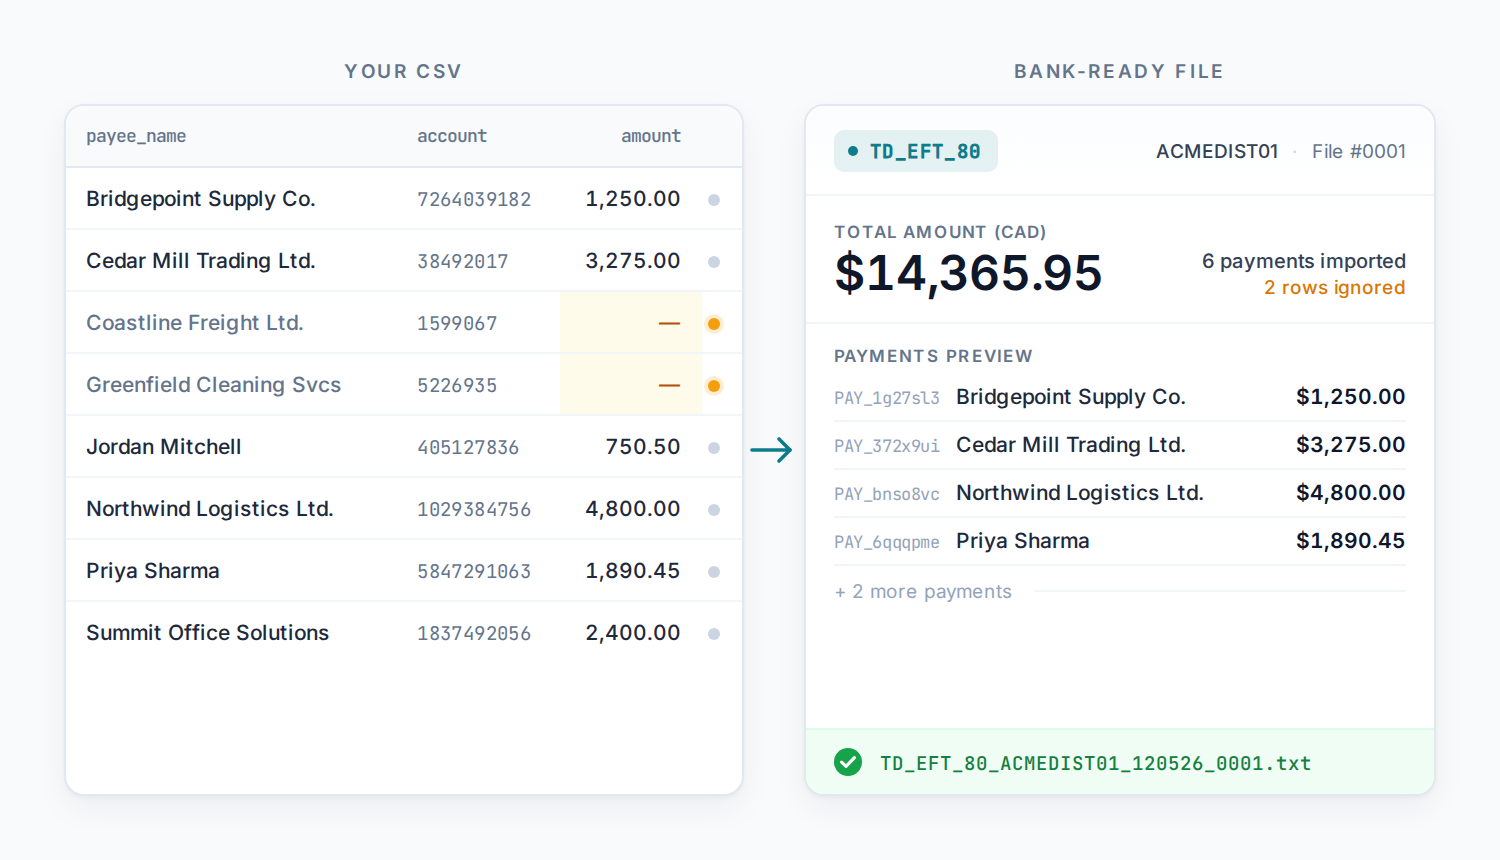
Task: Select the Cedar Mill Trading Ltd. CSV row name
Action: pyautogui.click(x=201, y=261)
